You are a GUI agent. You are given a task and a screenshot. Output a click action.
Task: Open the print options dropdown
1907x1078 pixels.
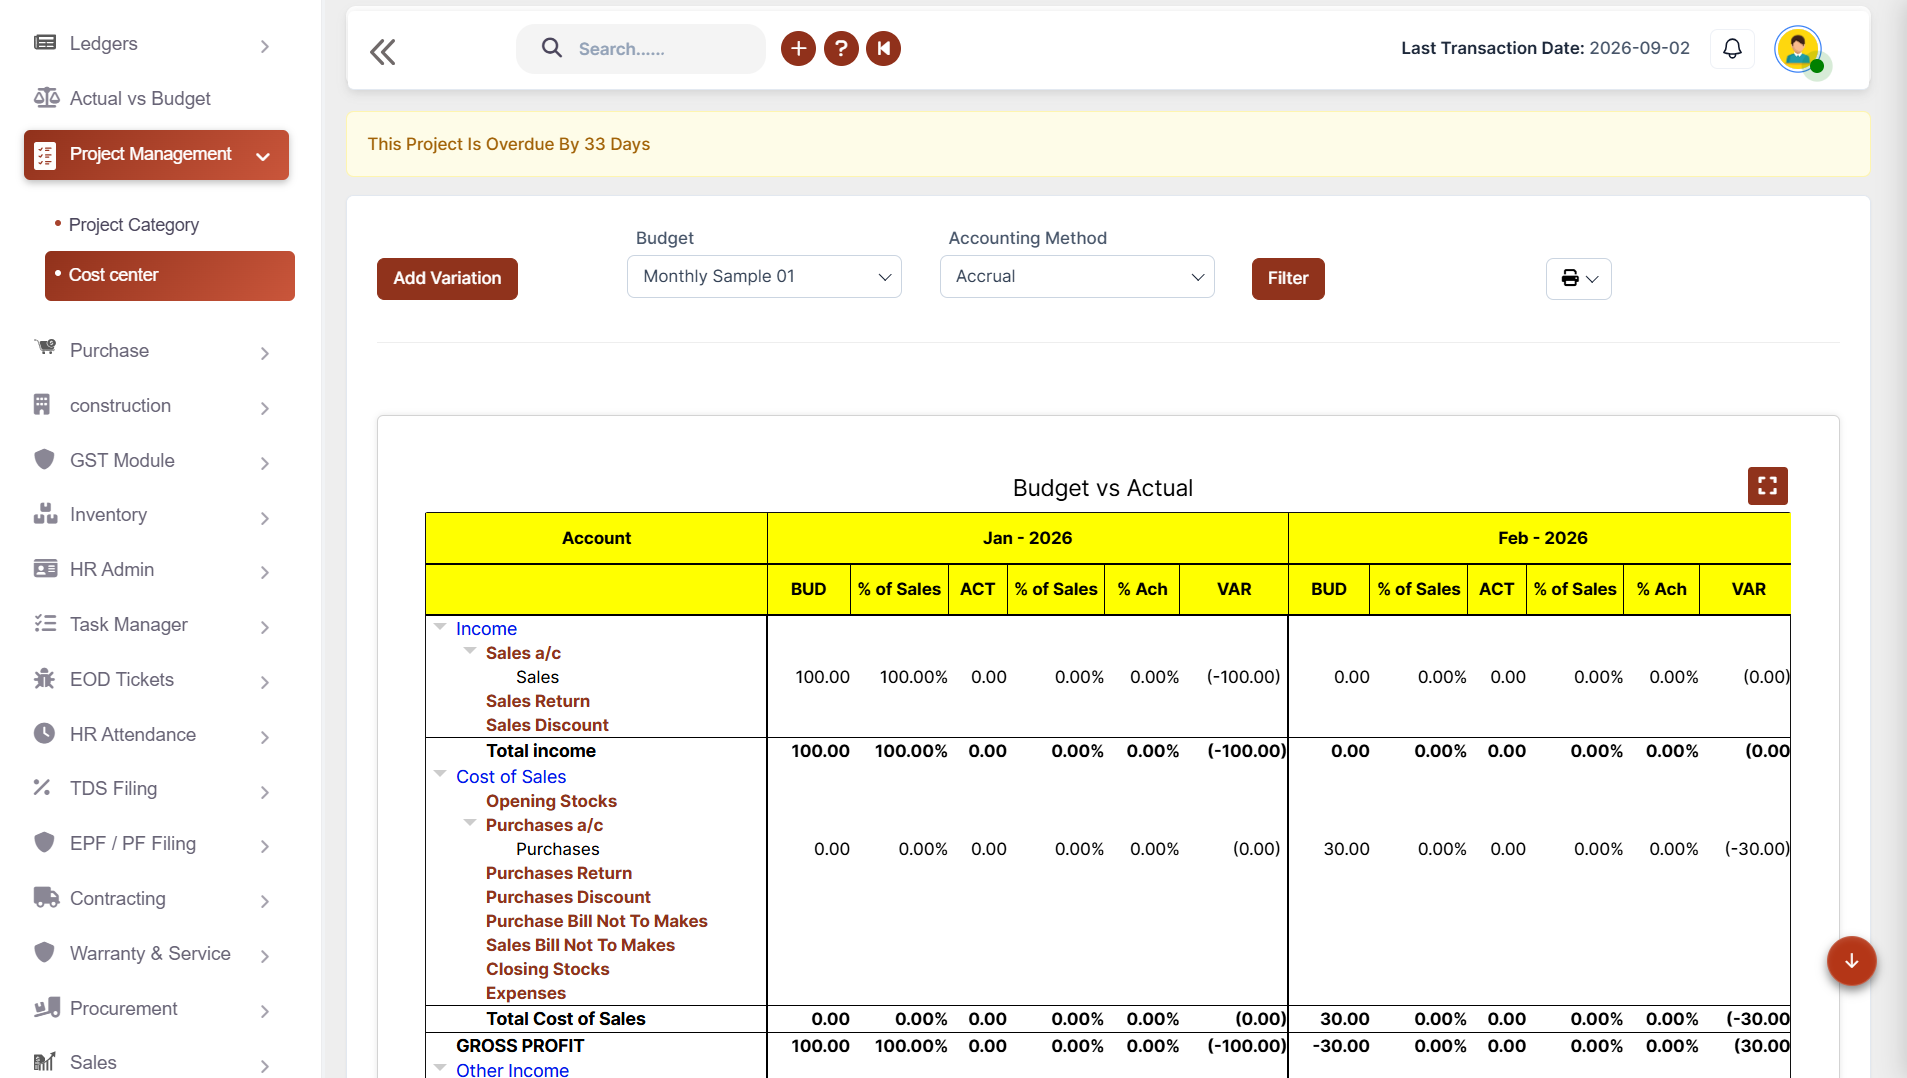tap(1579, 278)
